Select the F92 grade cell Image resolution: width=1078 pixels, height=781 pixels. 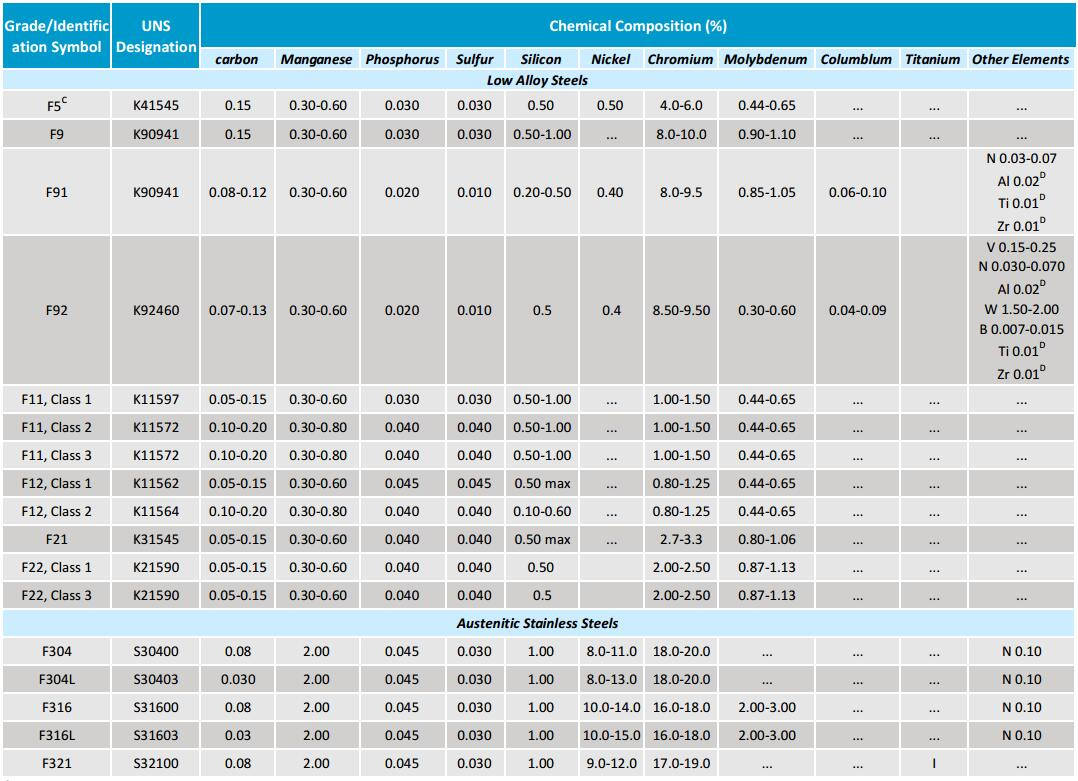coord(56,310)
